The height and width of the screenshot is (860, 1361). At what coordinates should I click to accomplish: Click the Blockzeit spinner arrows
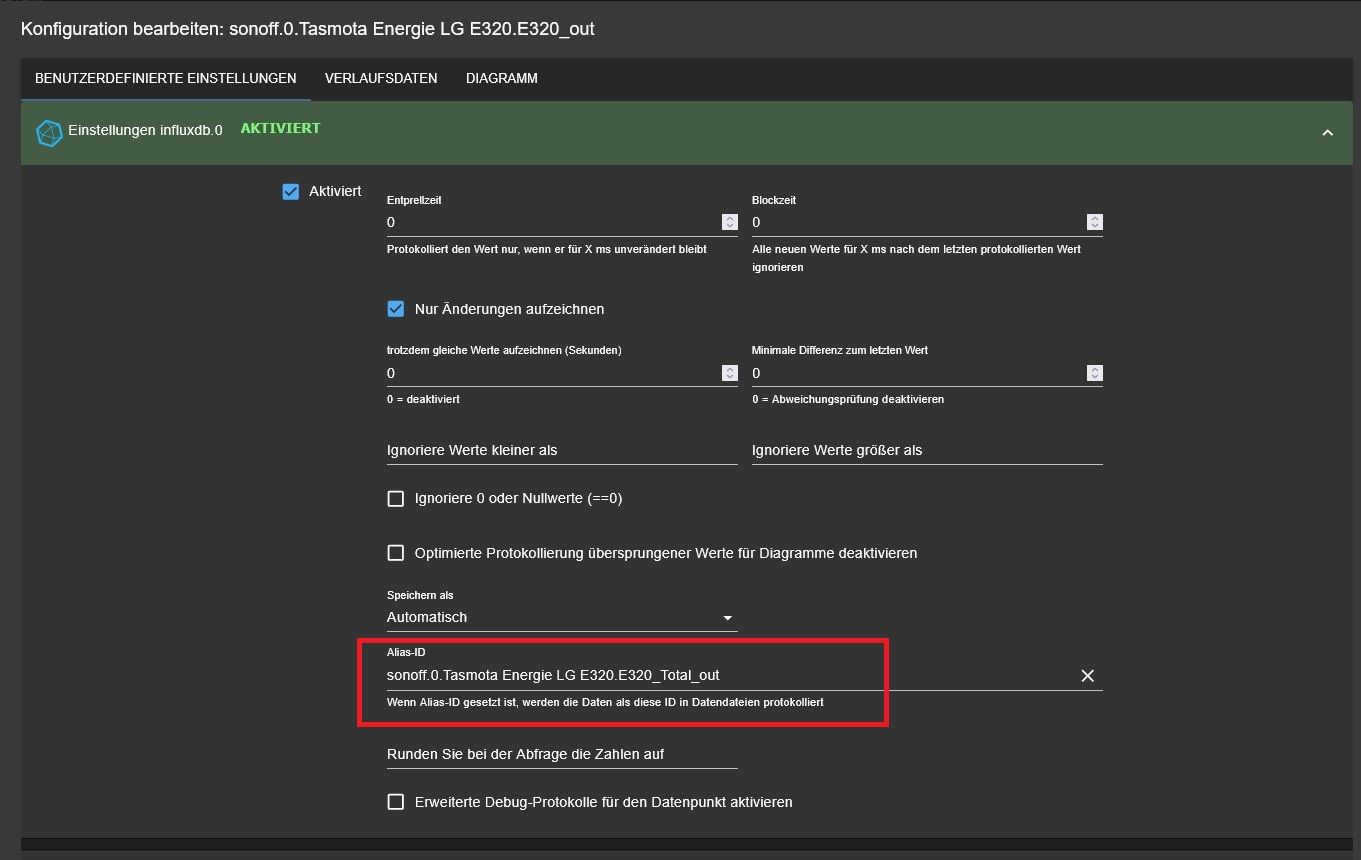(x=1094, y=222)
